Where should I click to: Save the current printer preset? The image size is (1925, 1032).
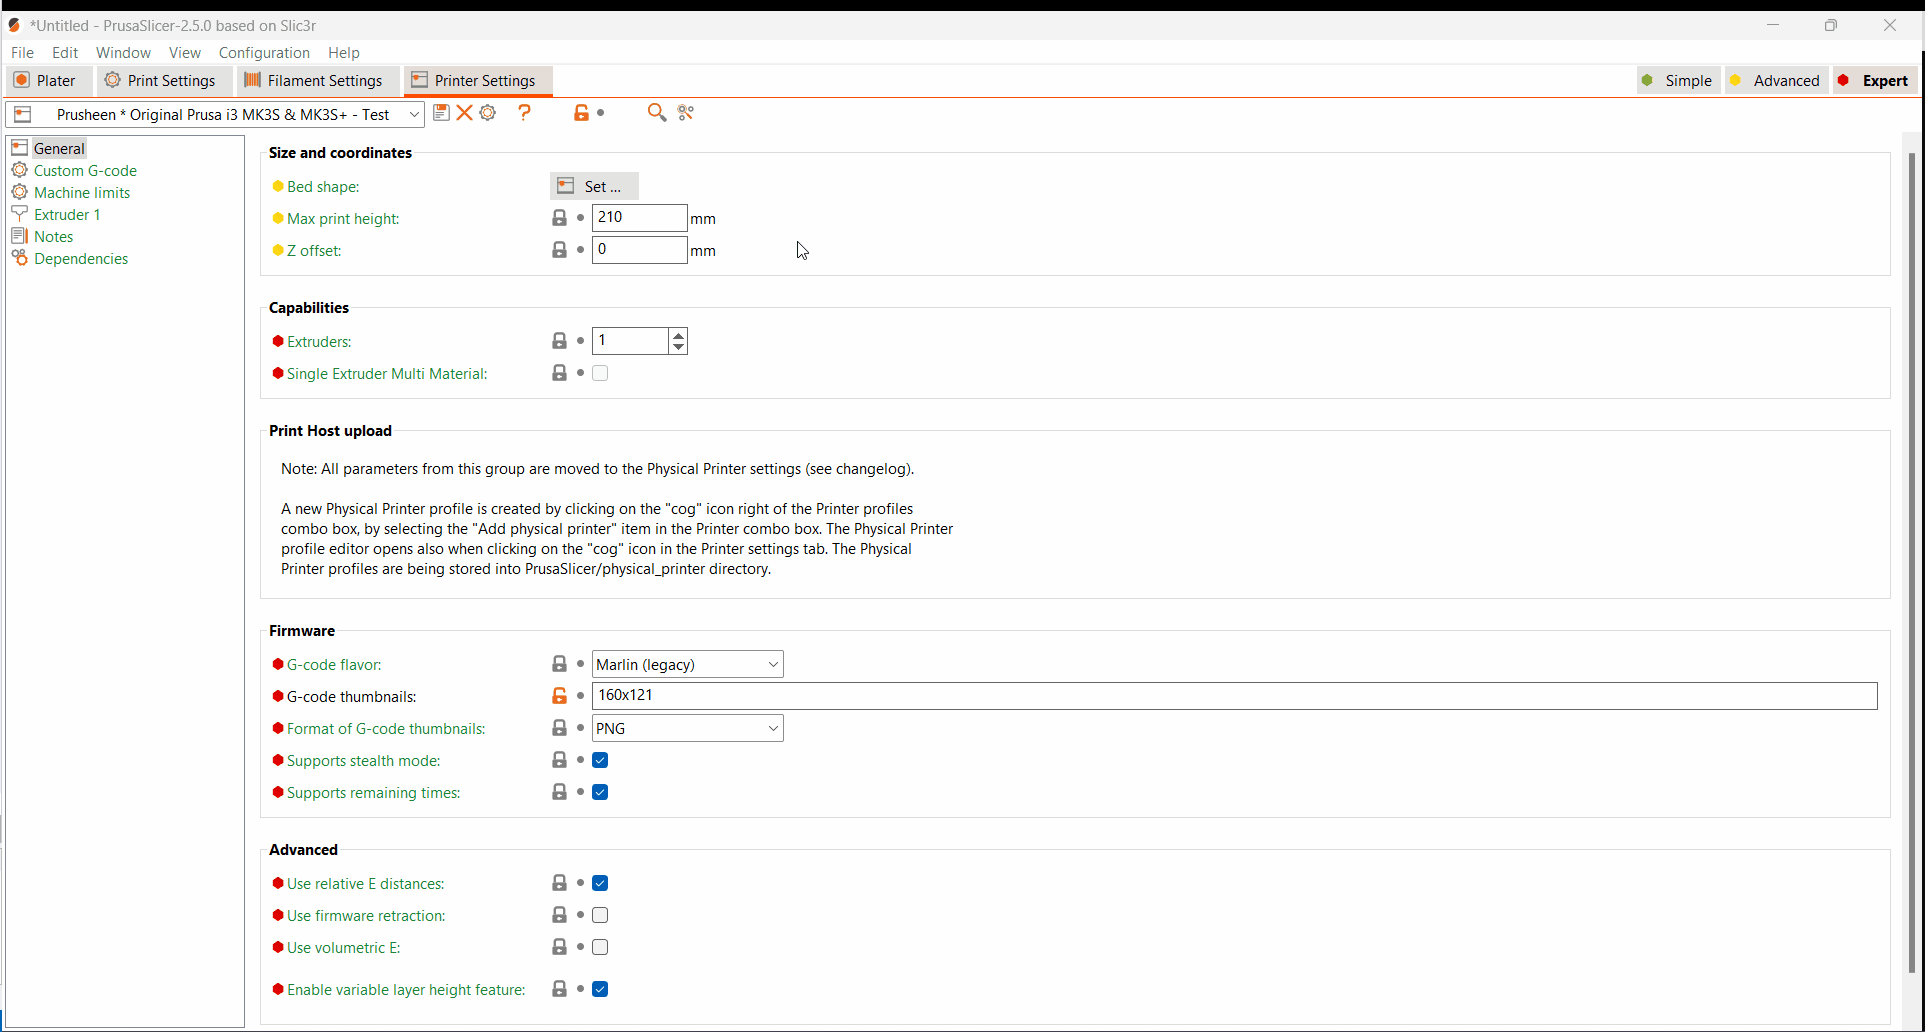[x=441, y=113]
